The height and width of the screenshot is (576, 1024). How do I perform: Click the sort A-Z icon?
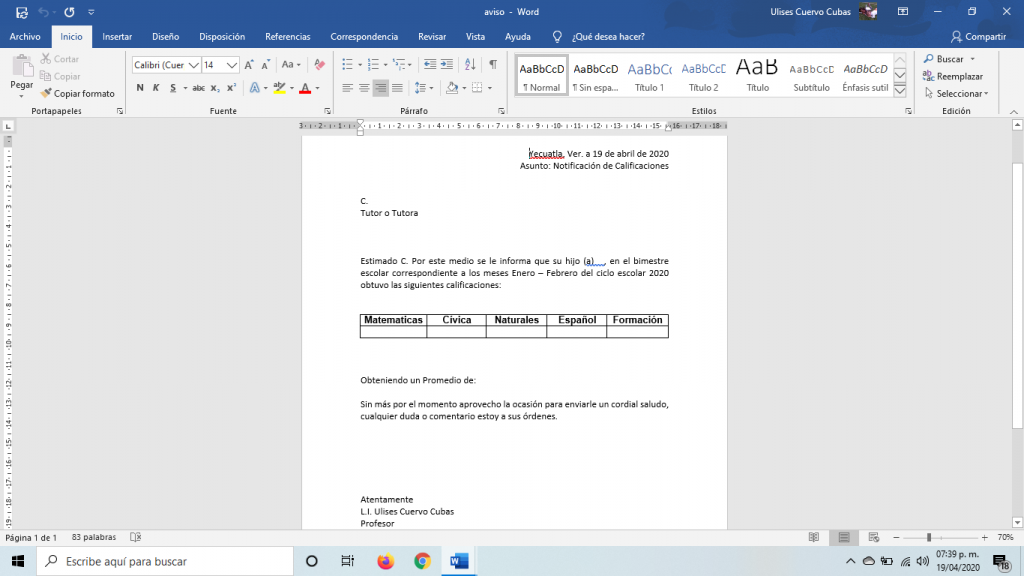tap(466, 64)
